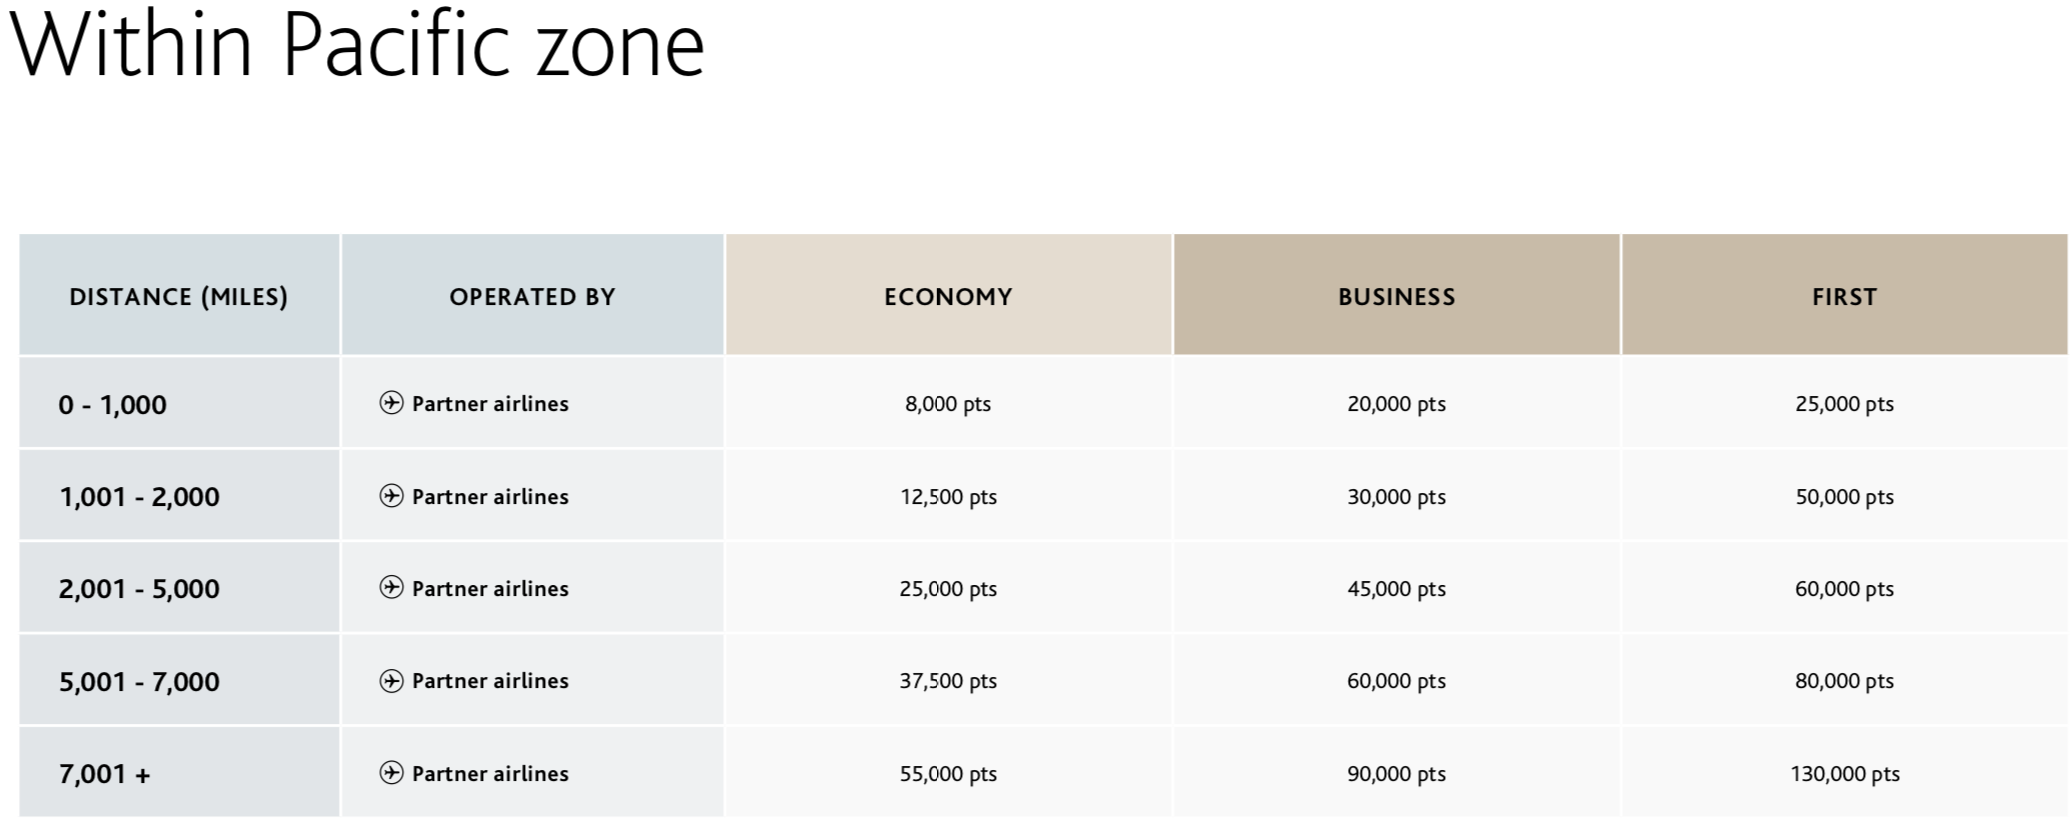Click airplane icon in 7,001 + row
Viewport: 2070px width, 826px height.
click(x=391, y=773)
